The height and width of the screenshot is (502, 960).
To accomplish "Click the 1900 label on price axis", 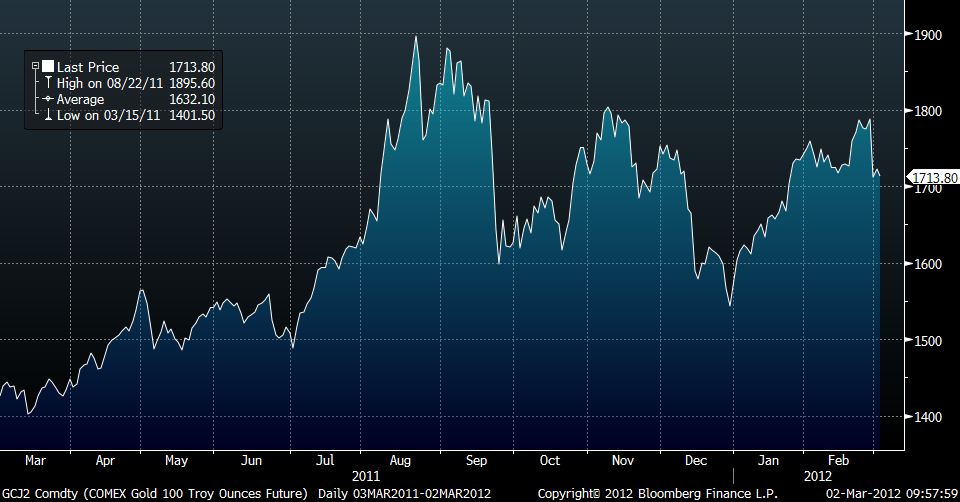I will point(927,35).
